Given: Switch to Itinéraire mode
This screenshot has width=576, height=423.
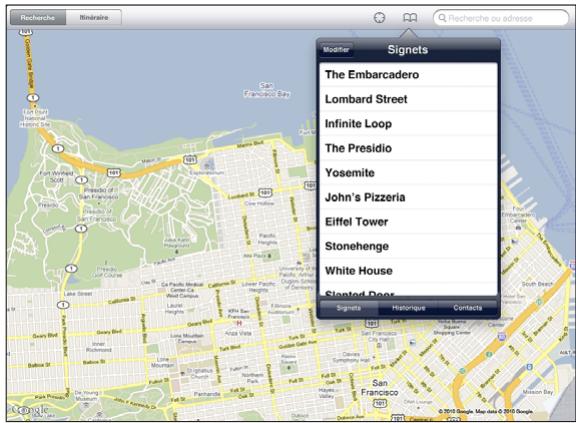Looking at the screenshot, I should pos(94,18).
